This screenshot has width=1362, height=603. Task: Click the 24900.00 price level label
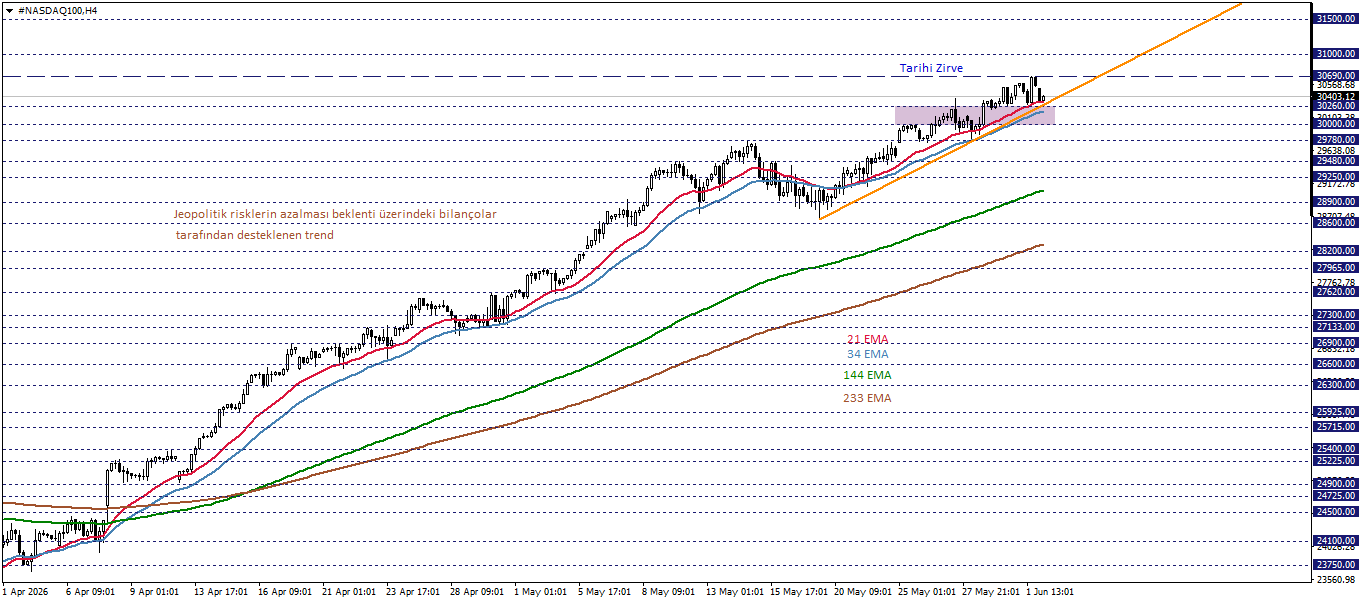click(1336, 484)
